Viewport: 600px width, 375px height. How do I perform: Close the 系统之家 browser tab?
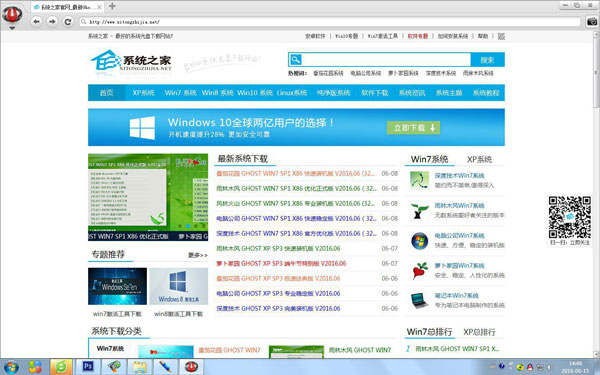tap(99, 7)
